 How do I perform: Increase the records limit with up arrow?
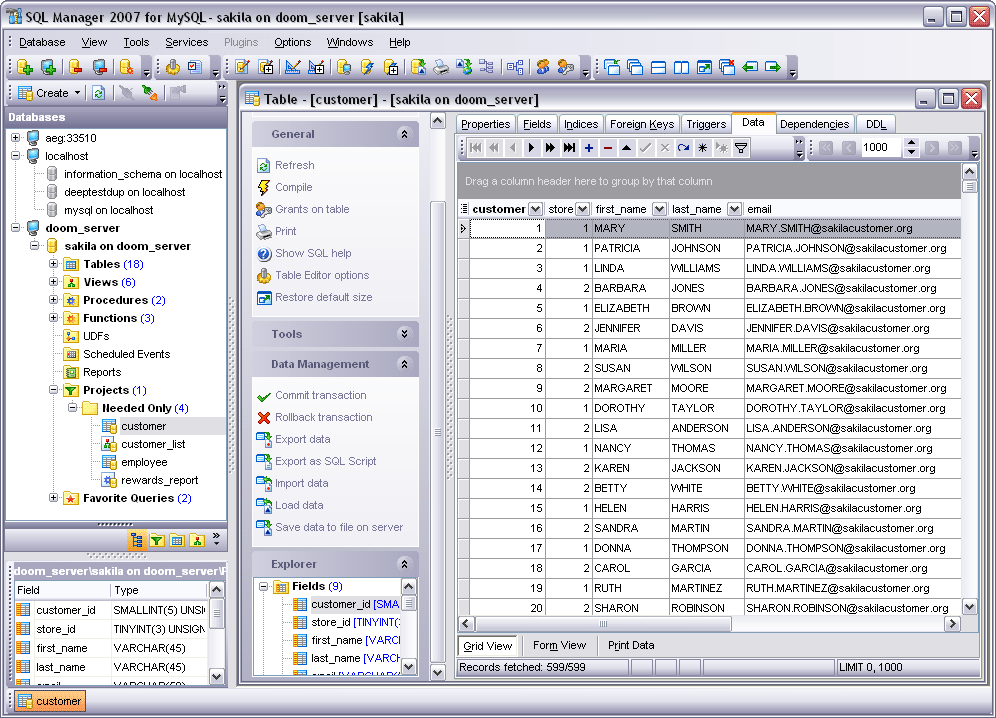[912, 143]
